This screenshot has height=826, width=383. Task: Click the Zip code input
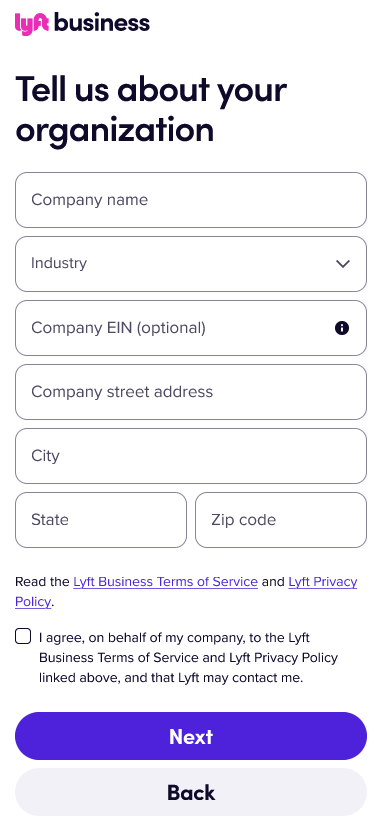click(281, 520)
